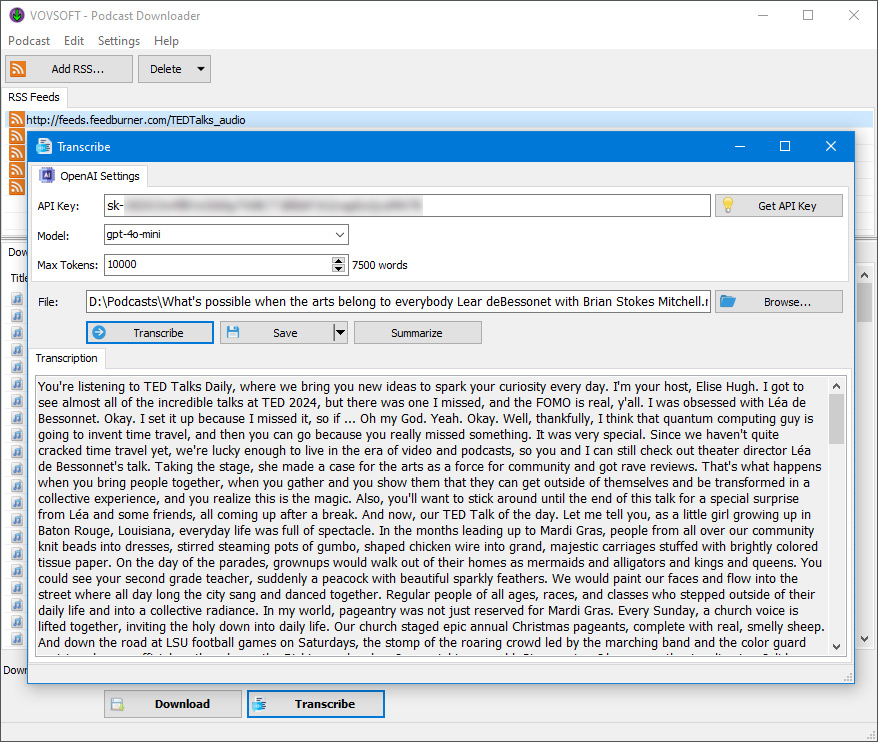The height and width of the screenshot is (742, 878).
Task: Click the 7500 words label
Action: pyautogui.click(x=380, y=265)
